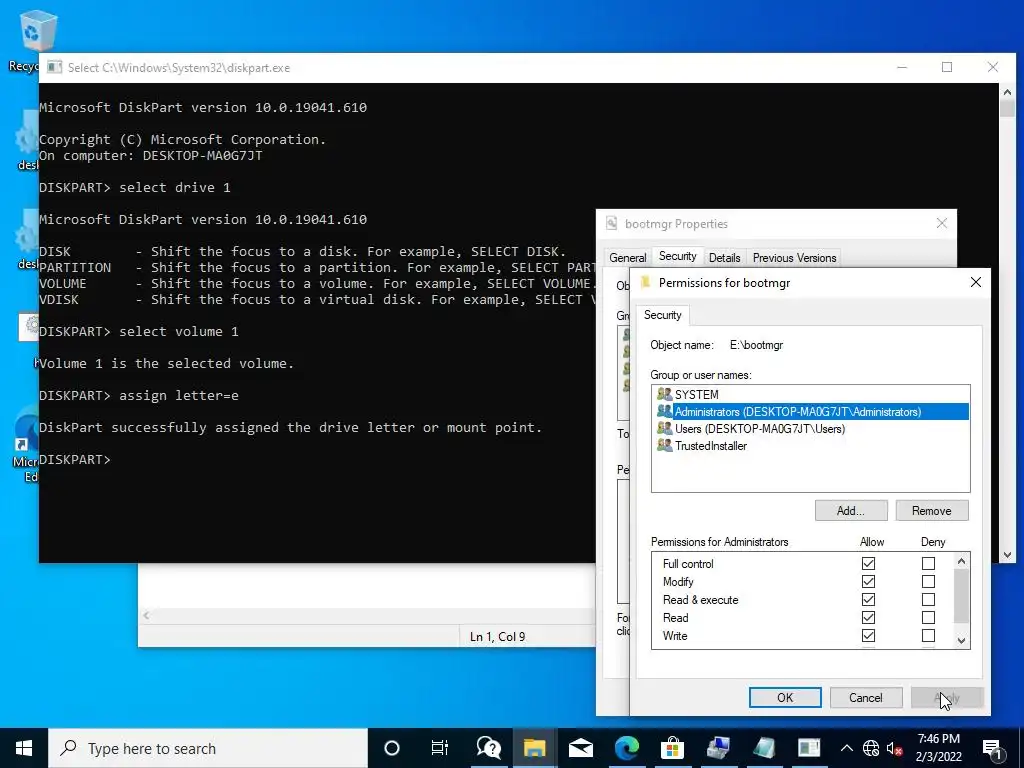The width and height of the screenshot is (1024, 768).
Task: Open the Windows Start menu
Action: point(24,748)
